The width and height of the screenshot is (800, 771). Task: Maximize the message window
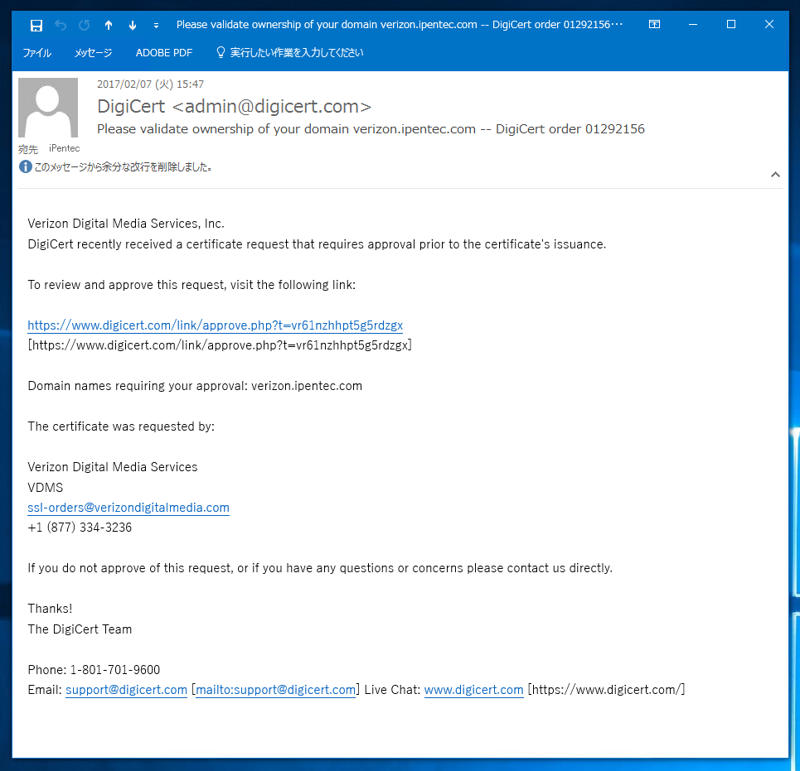pos(731,24)
